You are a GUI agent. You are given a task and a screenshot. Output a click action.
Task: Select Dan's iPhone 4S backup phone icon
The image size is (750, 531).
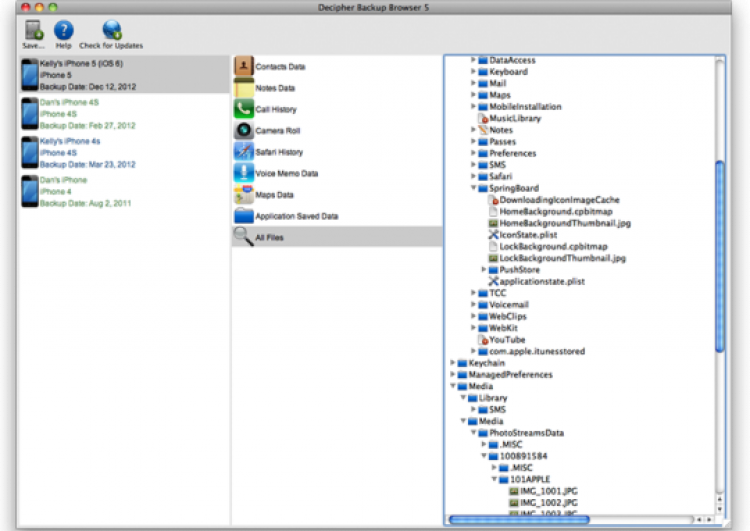click(30, 114)
